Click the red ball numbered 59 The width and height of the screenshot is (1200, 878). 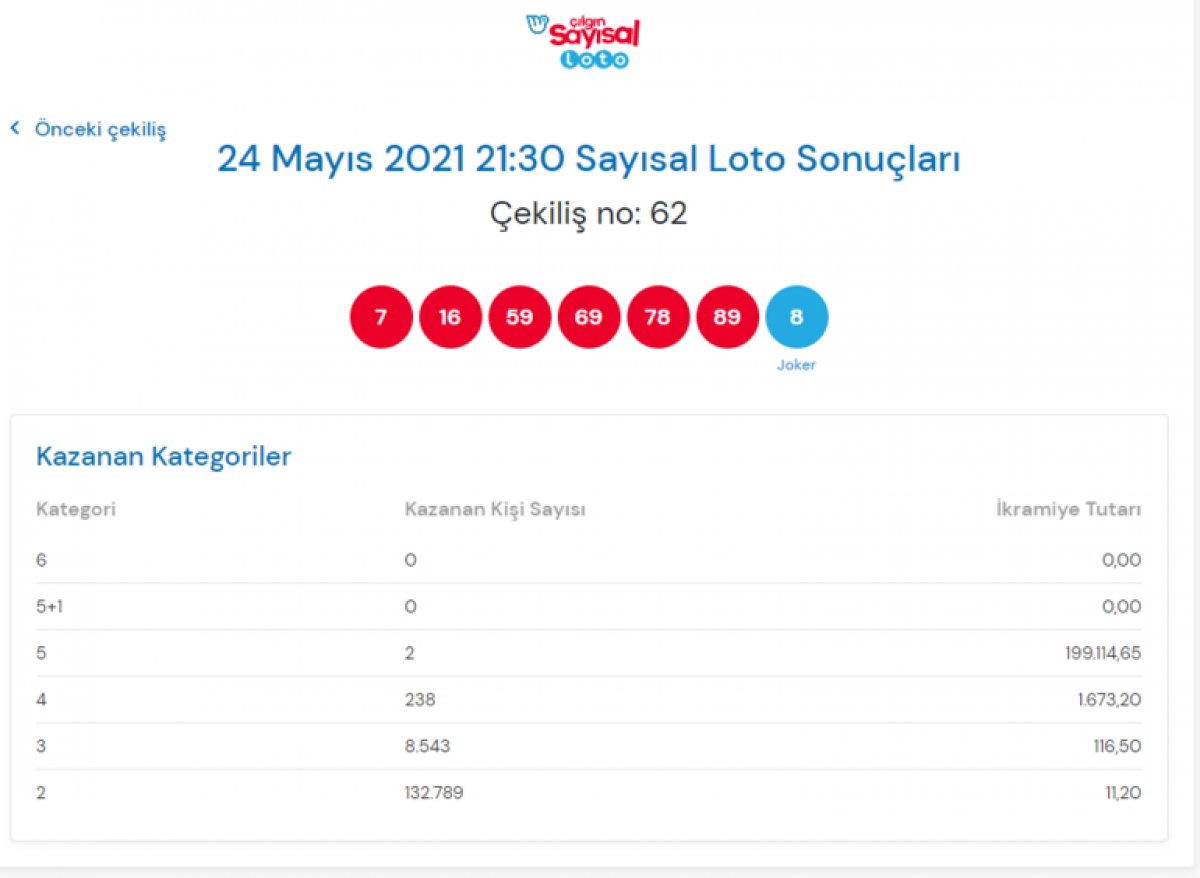coord(519,317)
